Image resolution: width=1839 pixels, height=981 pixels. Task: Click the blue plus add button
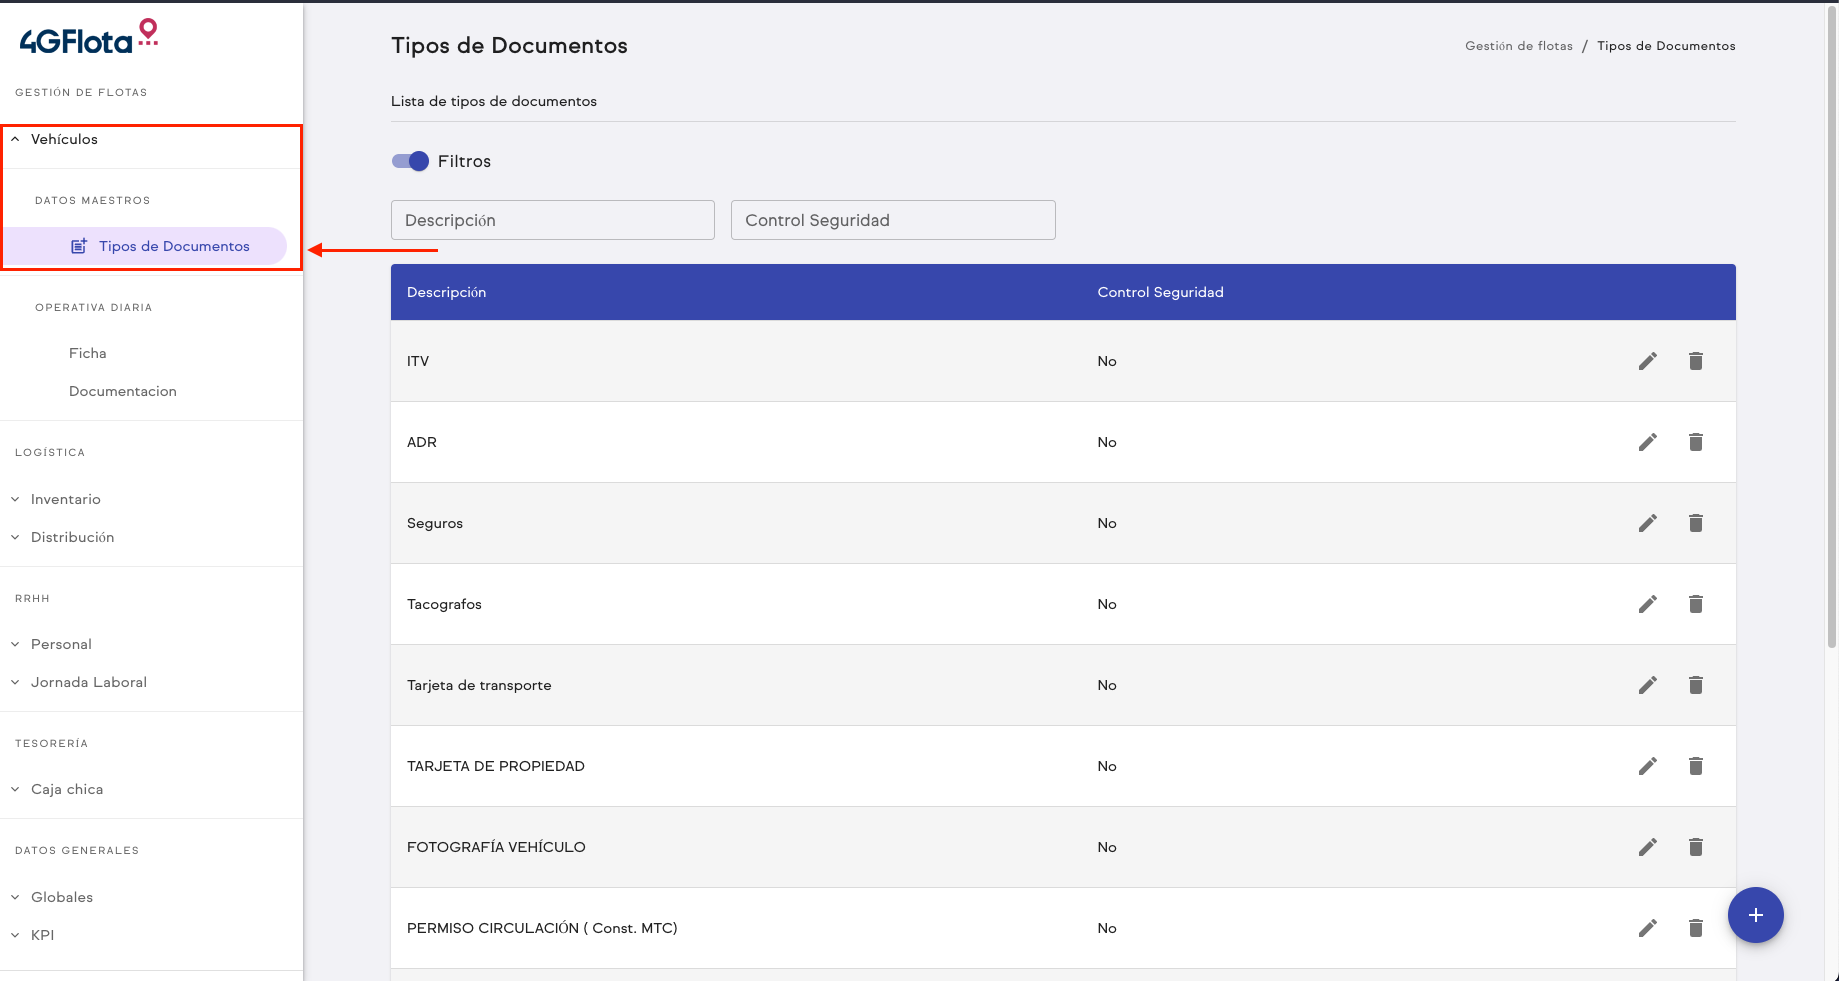pos(1755,915)
